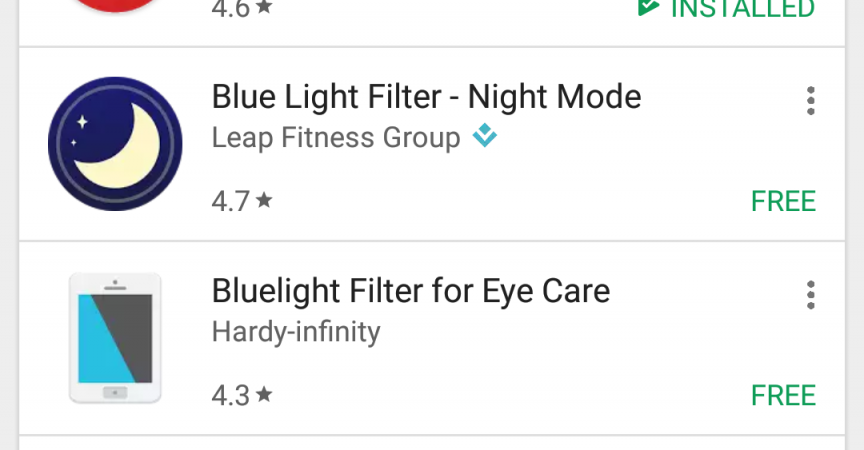Tap the star beside the 4.3 rating

(x=264, y=394)
